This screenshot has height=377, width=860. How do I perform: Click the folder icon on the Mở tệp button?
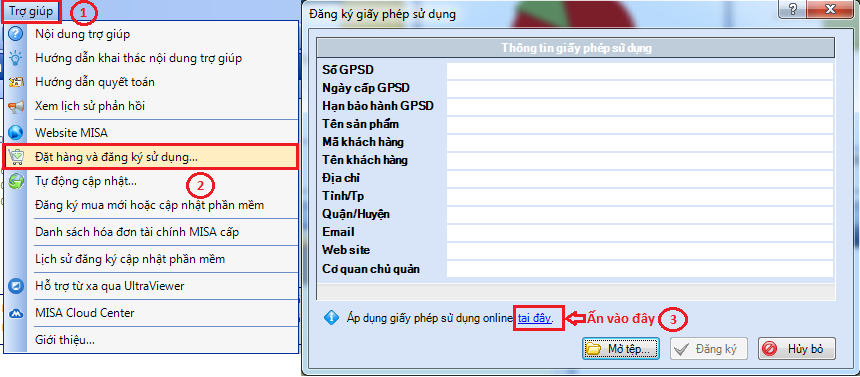click(x=593, y=348)
